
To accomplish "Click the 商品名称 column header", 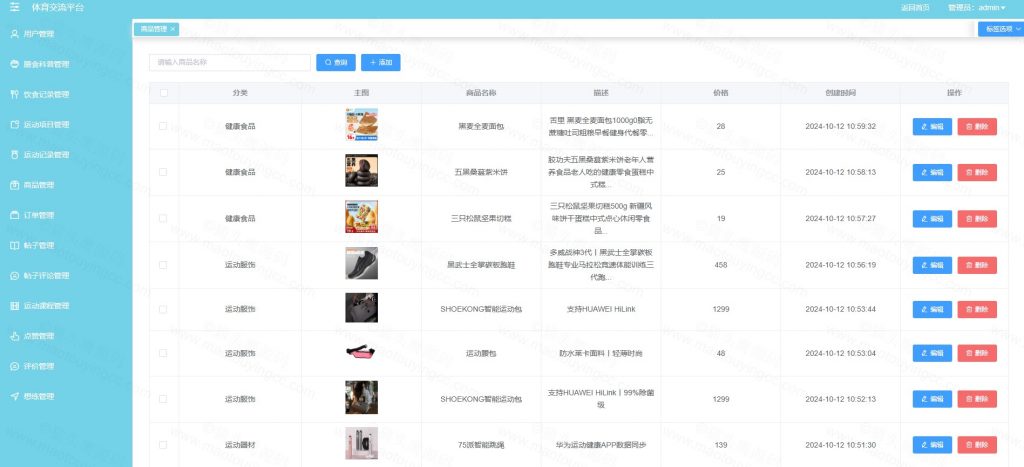I will pos(481,93).
